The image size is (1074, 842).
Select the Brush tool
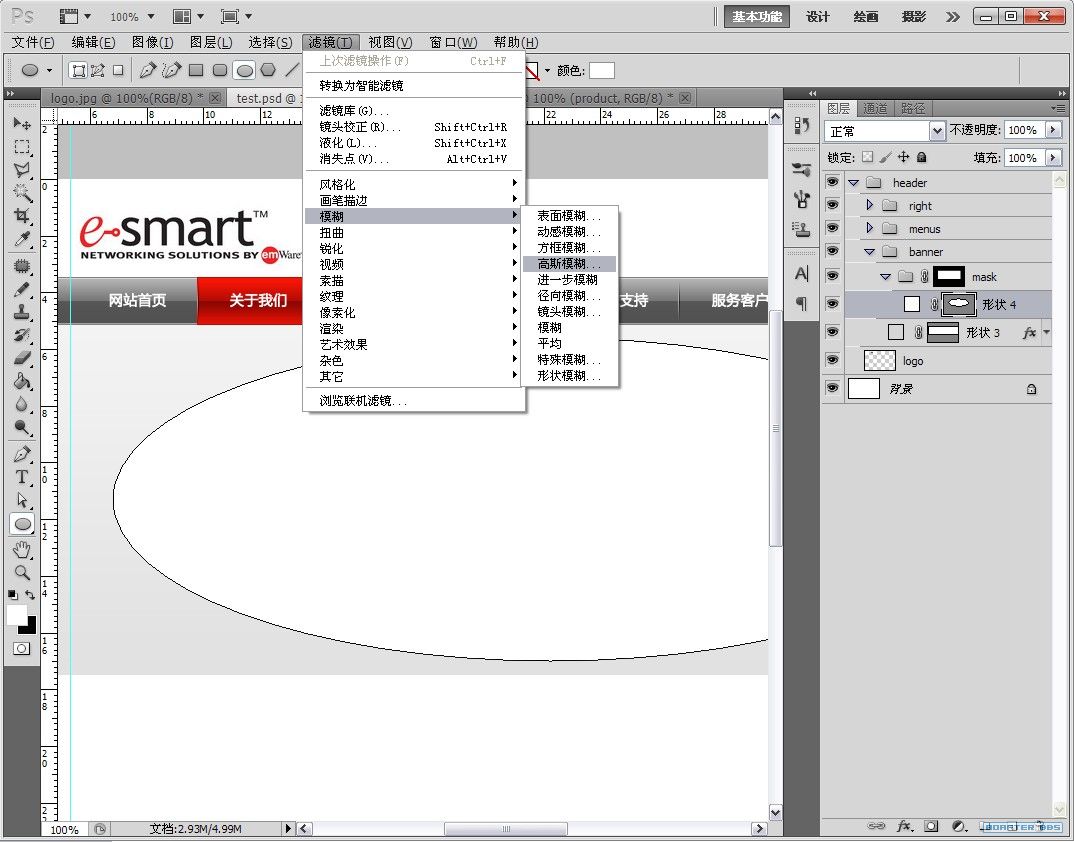pyautogui.click(x=22, y=289)
